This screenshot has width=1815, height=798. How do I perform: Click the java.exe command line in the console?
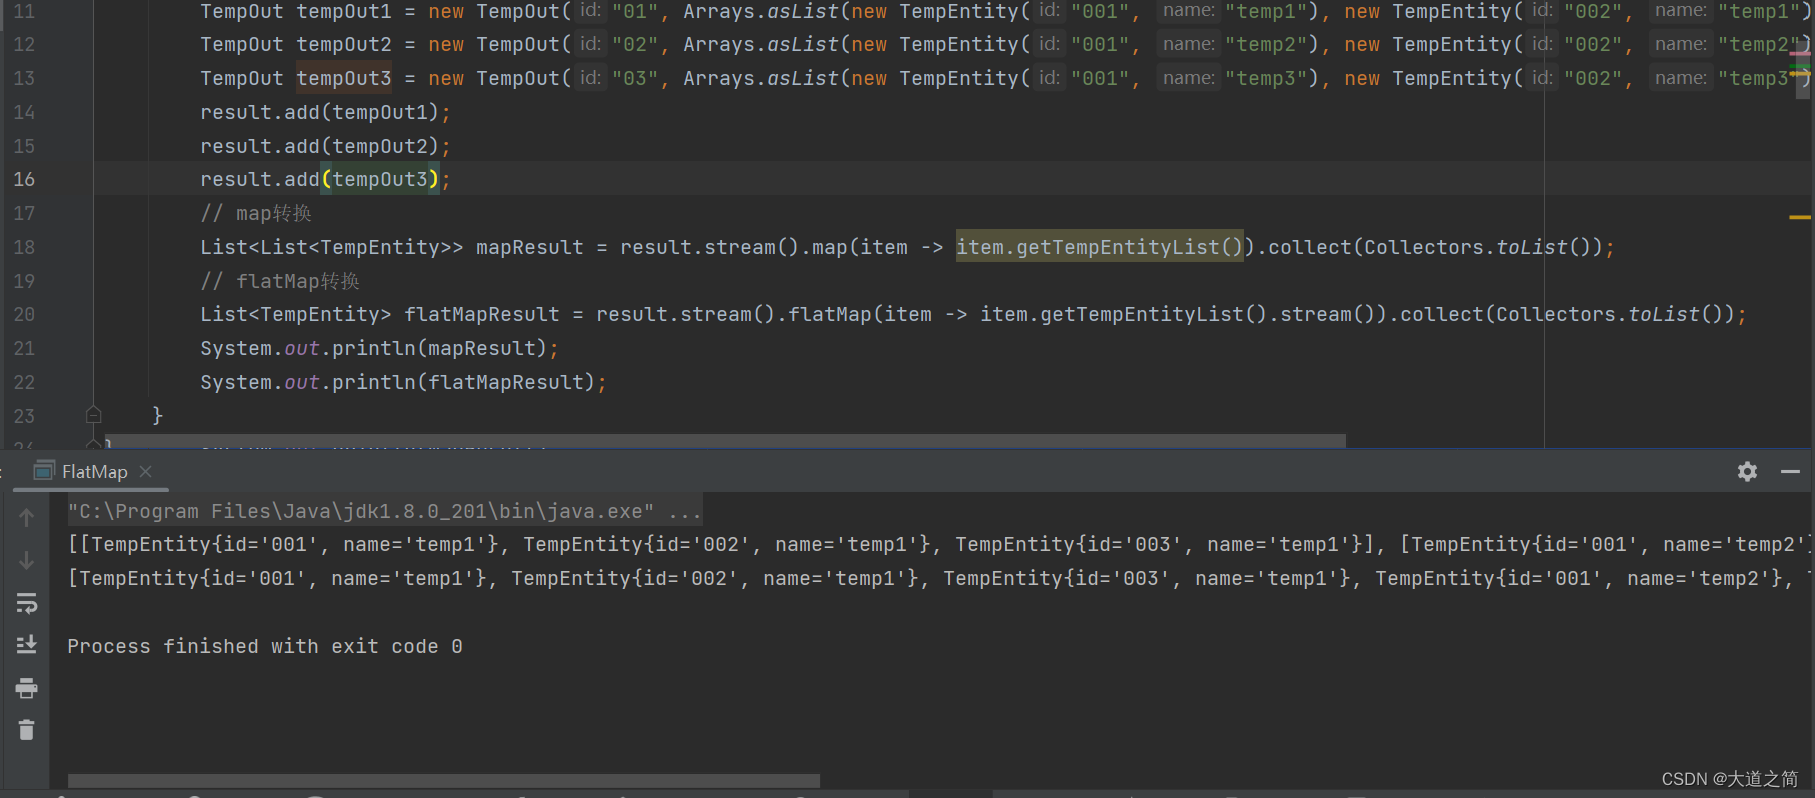pyautogui.click(x=384, y=511)
